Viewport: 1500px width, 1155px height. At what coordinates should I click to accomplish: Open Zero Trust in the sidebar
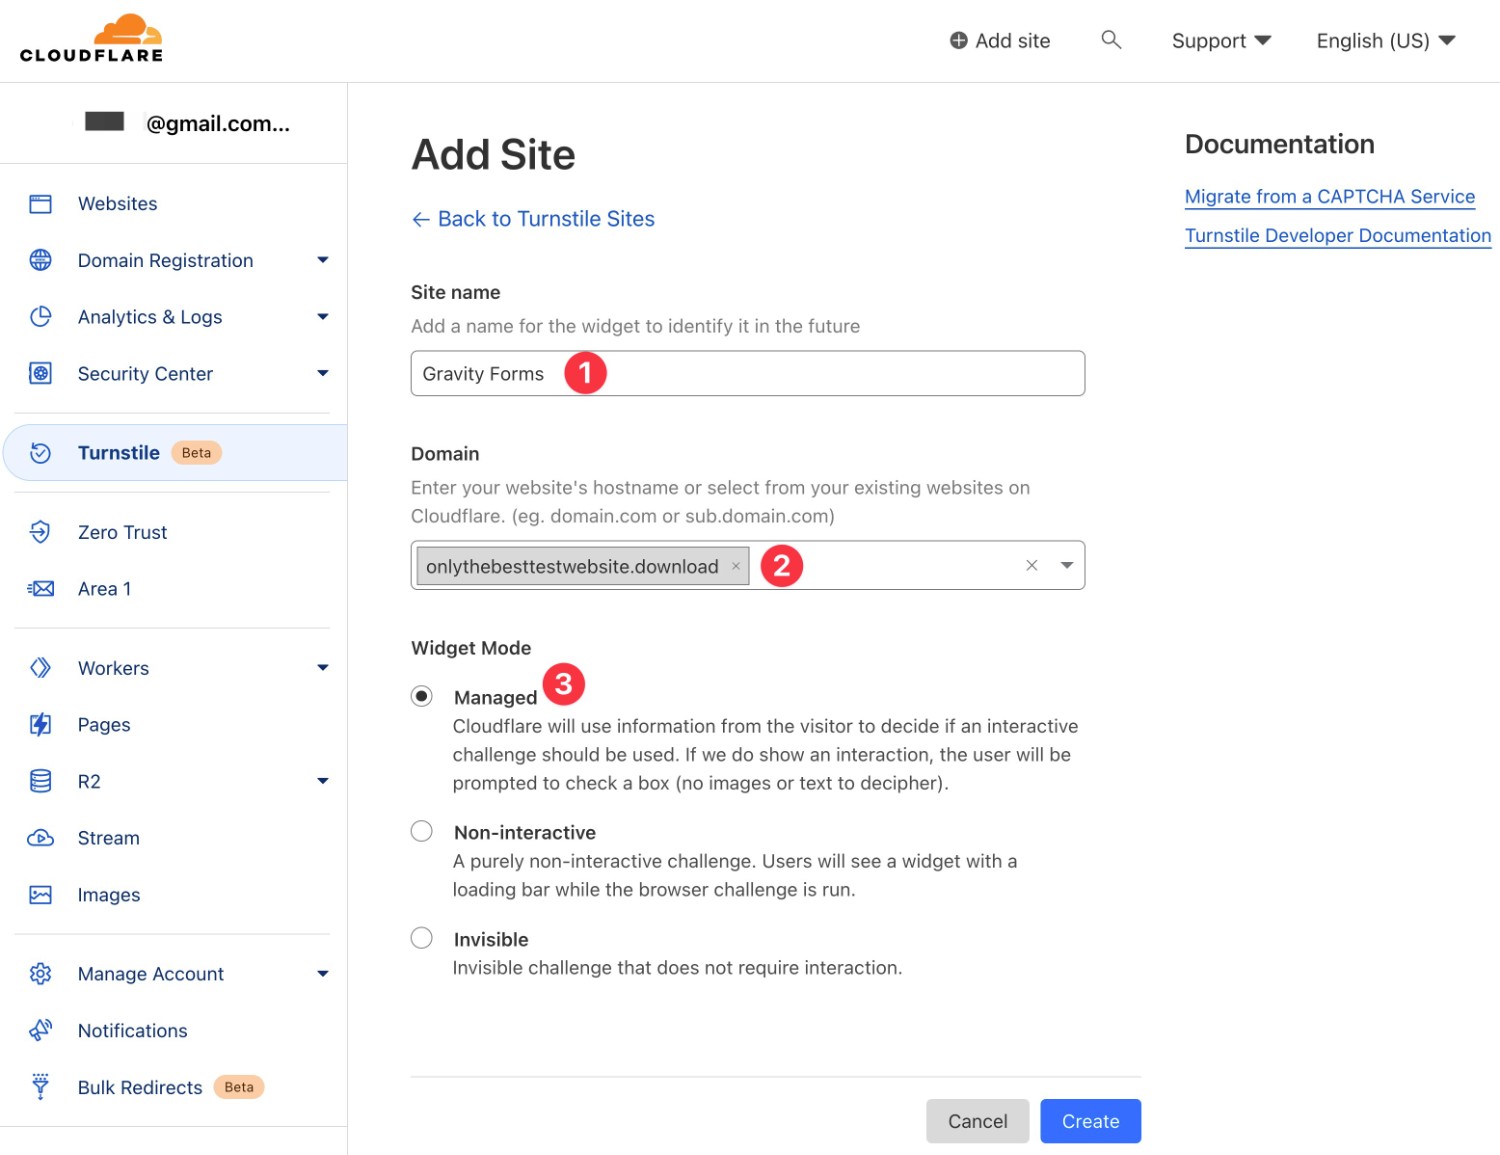tap(123, 532)
